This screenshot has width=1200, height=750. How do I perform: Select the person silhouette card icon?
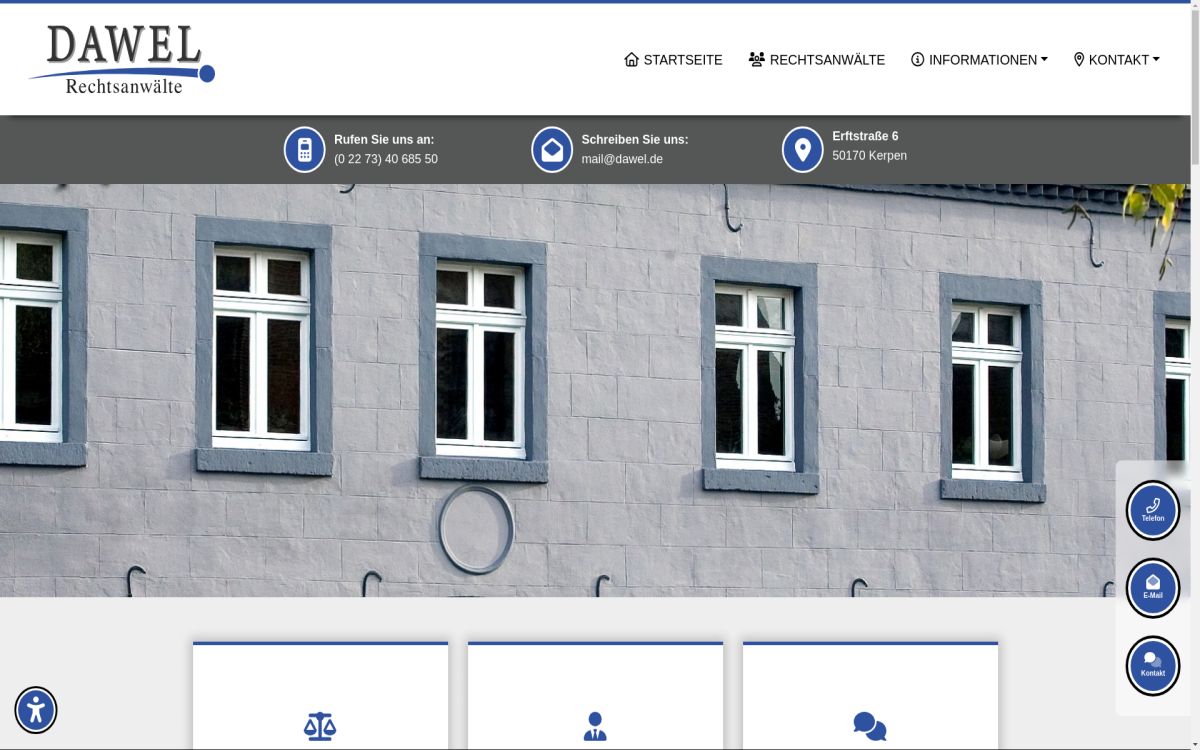pos(595,725)
